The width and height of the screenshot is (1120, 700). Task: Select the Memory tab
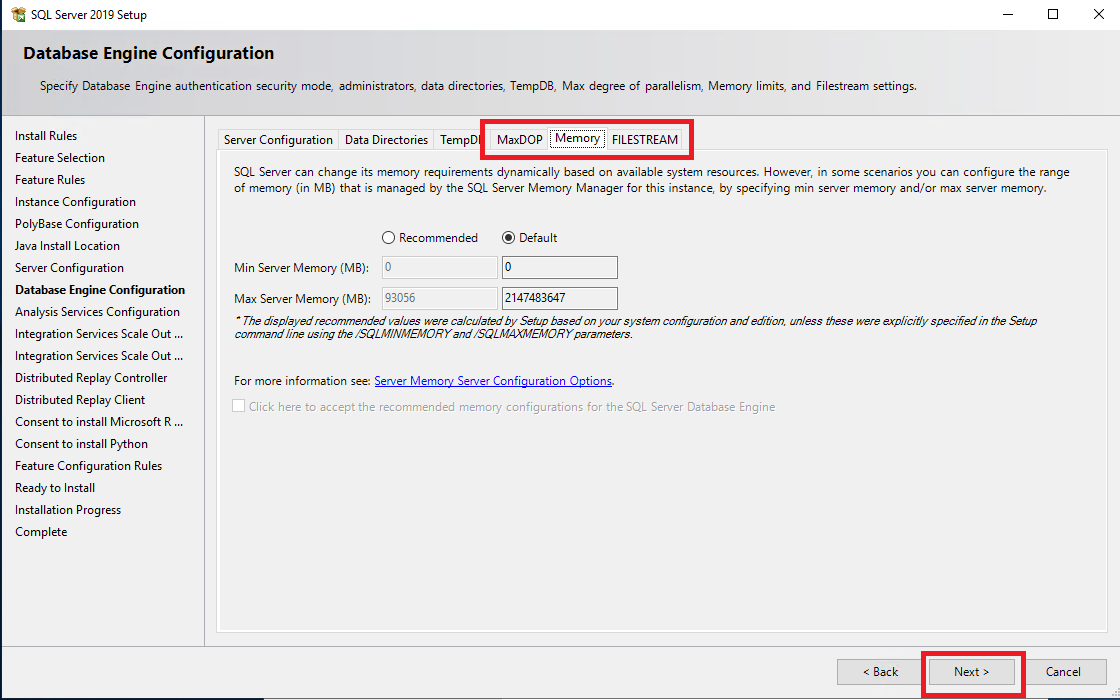click(x=577, y=139)
